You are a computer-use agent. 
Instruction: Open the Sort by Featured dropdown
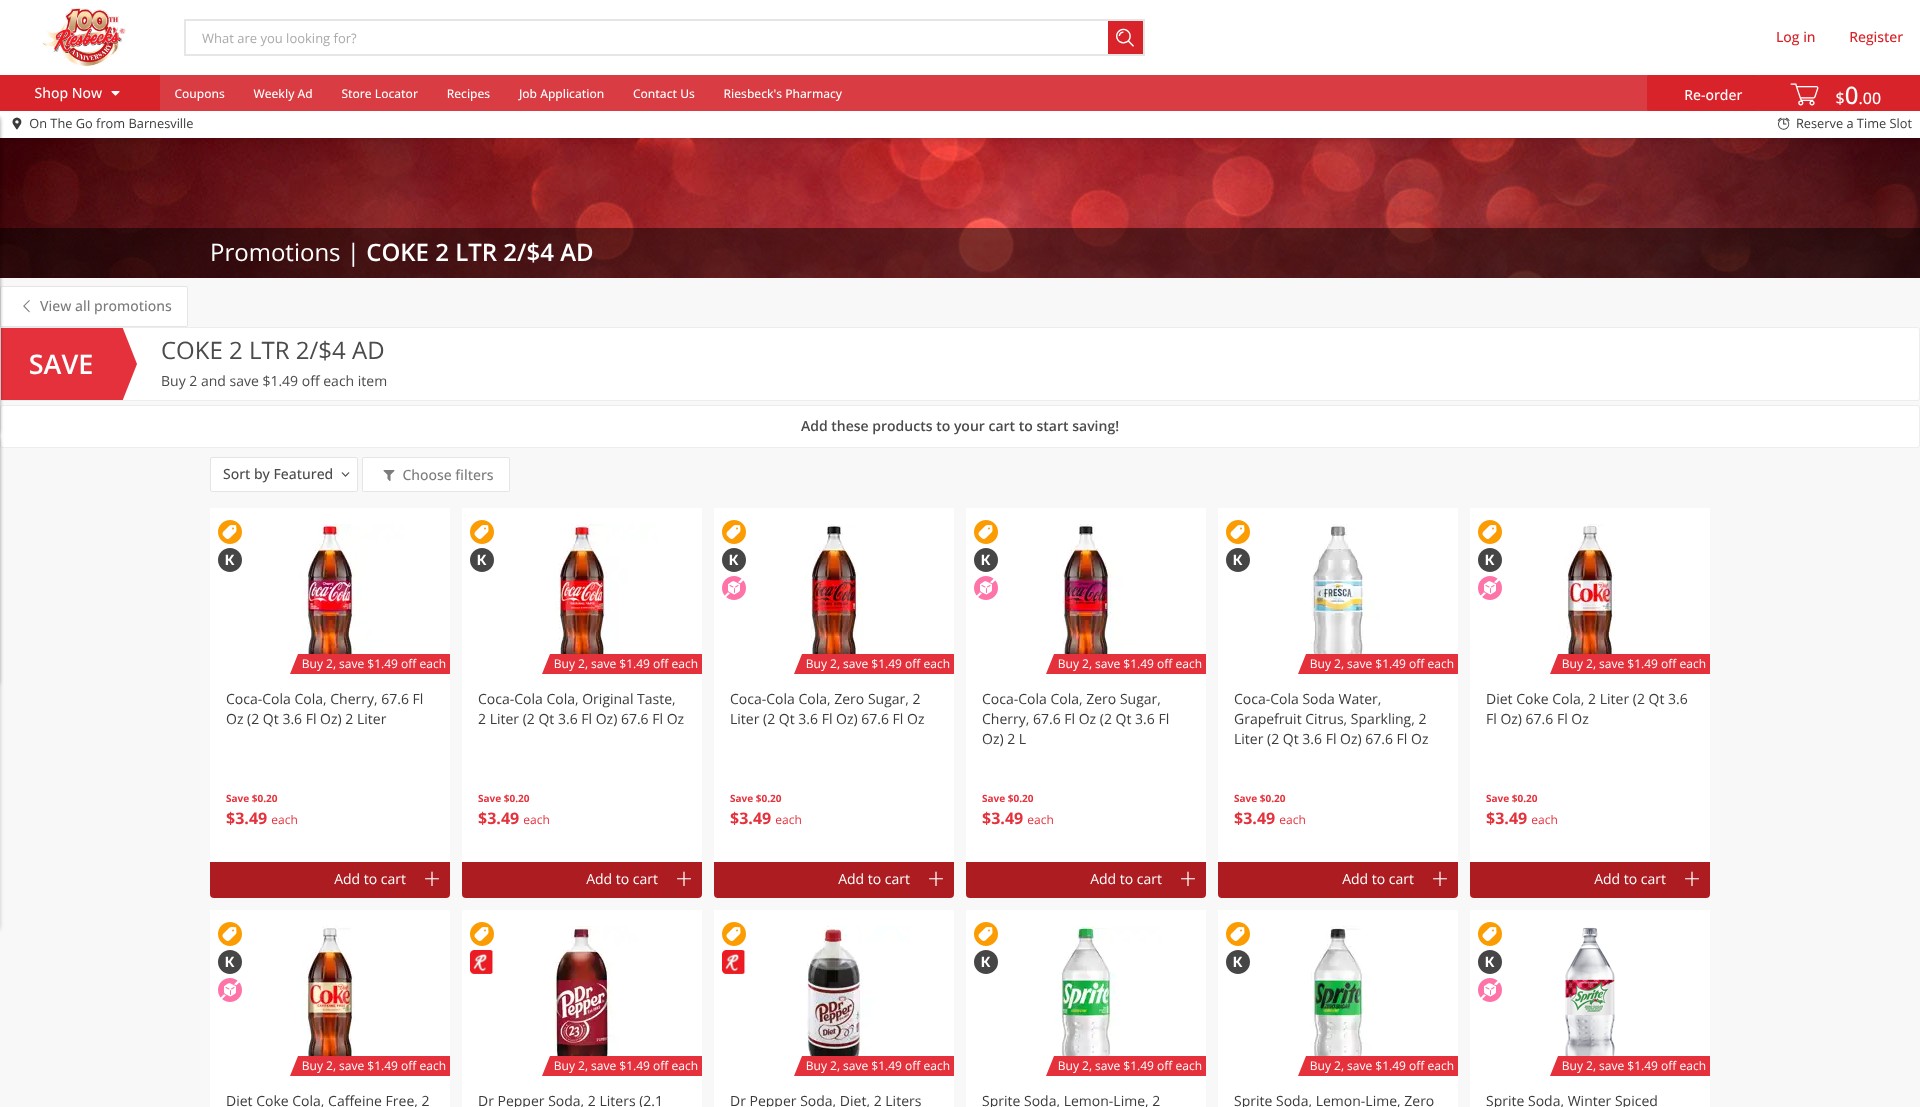click(285, 474)
